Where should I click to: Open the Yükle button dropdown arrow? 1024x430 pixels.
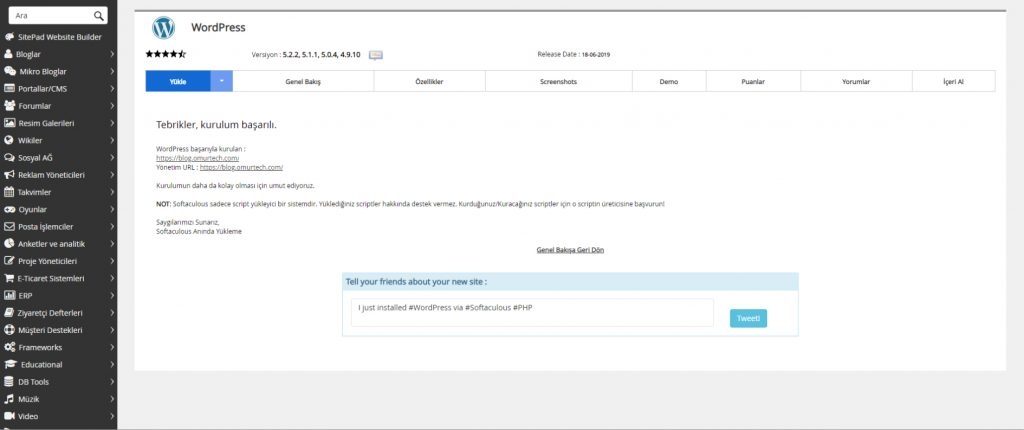tap(221, 81)
